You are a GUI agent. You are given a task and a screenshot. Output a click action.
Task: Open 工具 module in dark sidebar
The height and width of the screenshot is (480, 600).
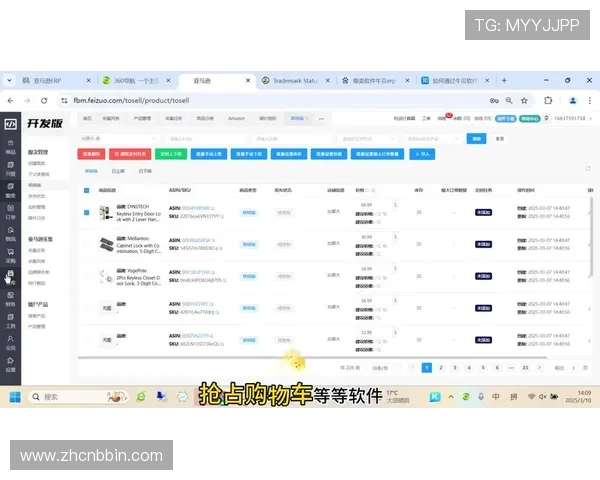point(10,322)
